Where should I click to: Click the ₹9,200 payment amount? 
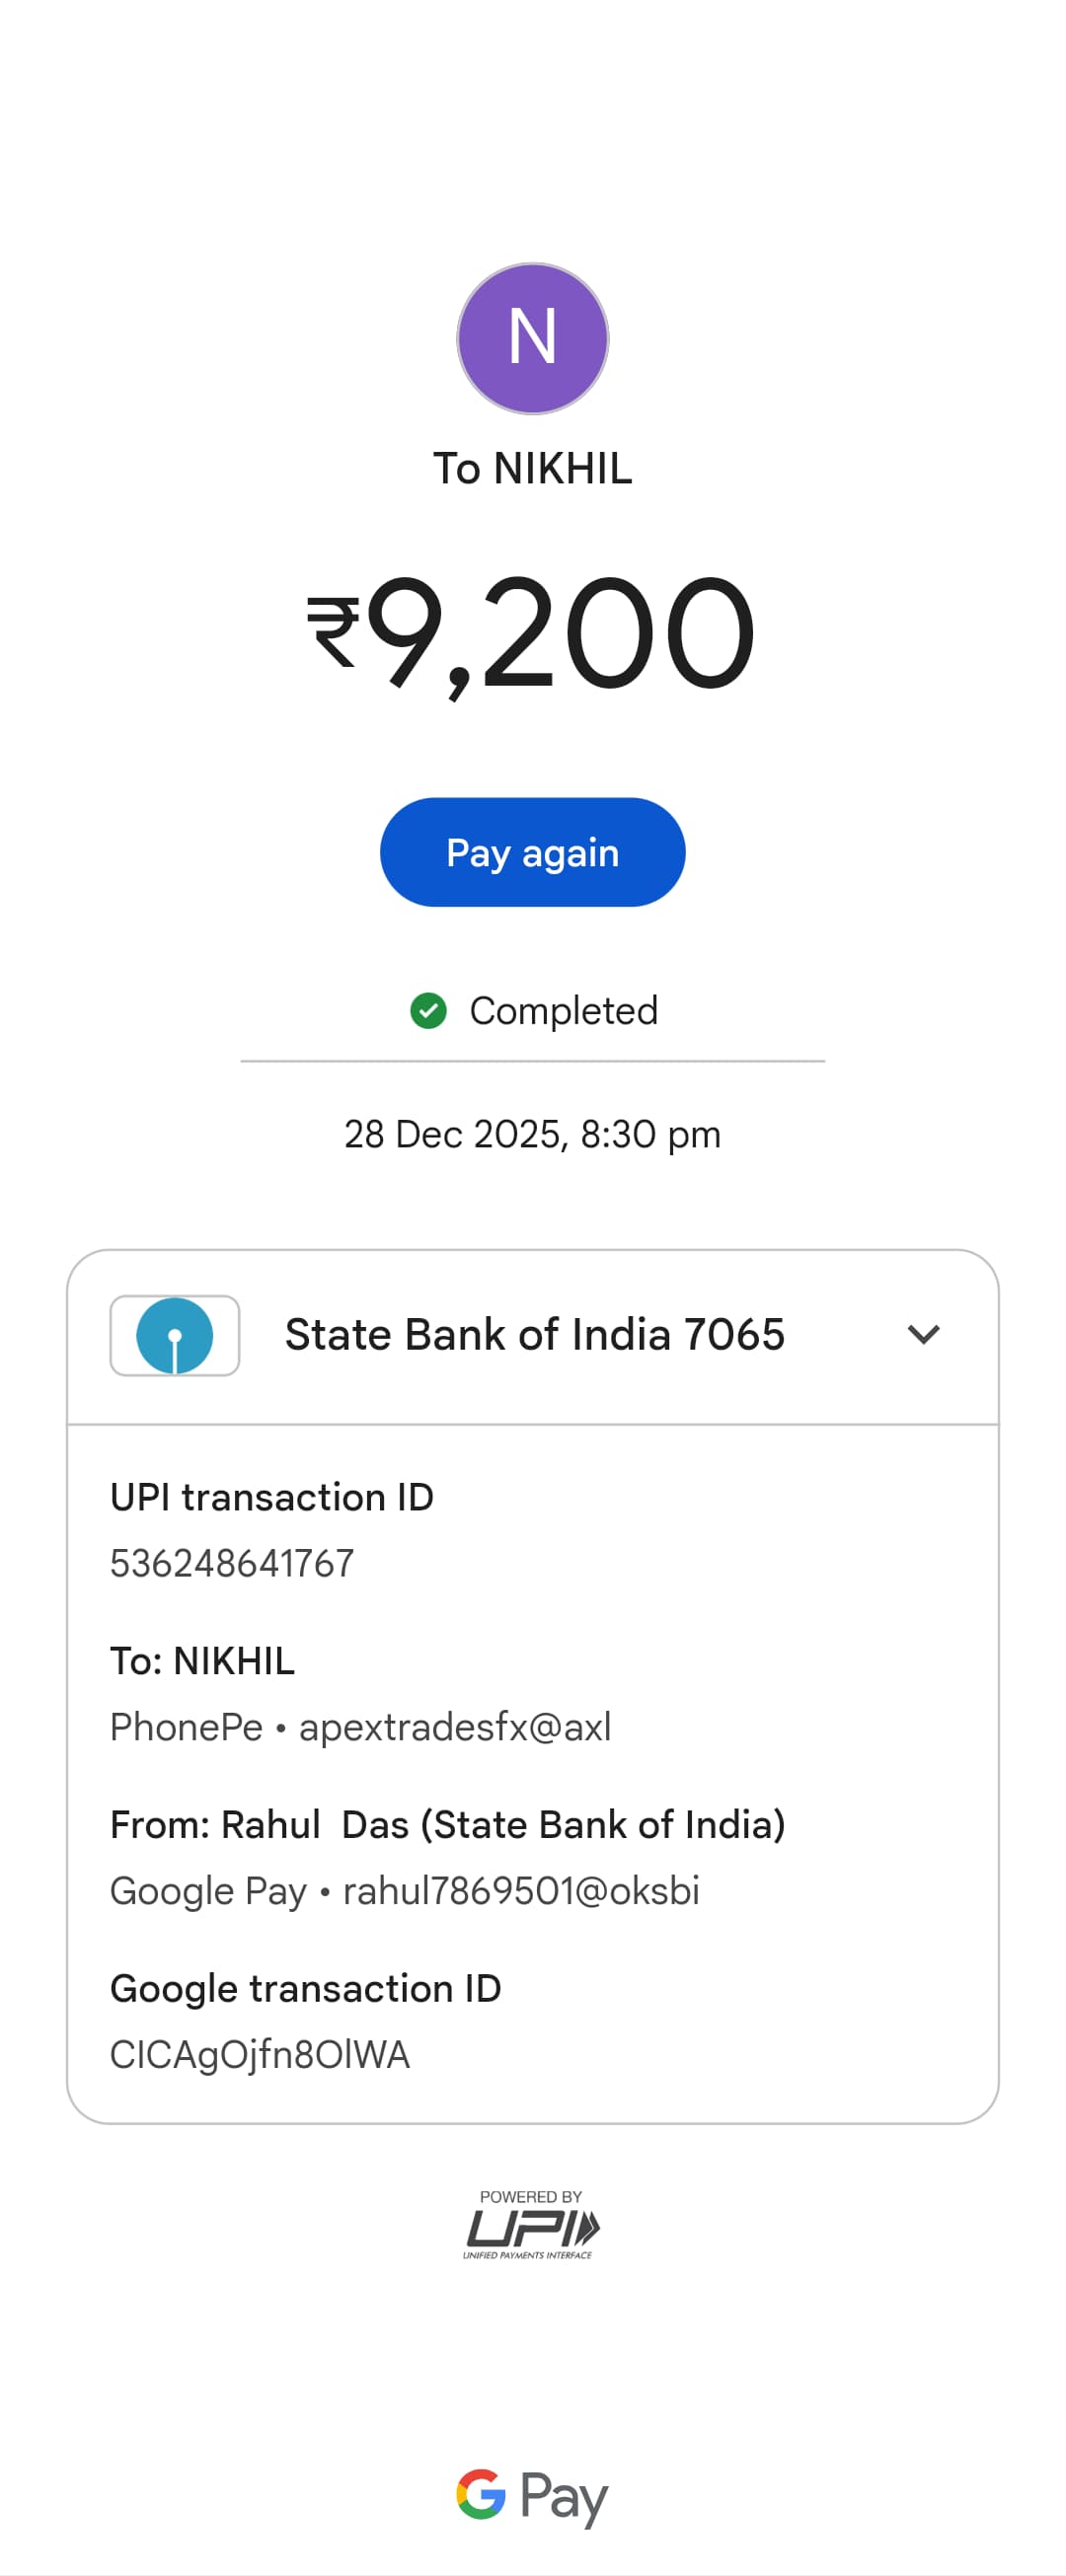[532, 632]
